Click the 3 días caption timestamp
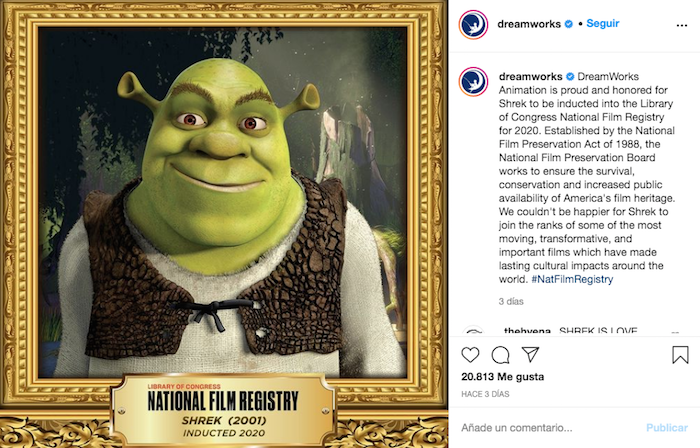 pos(511,302)
